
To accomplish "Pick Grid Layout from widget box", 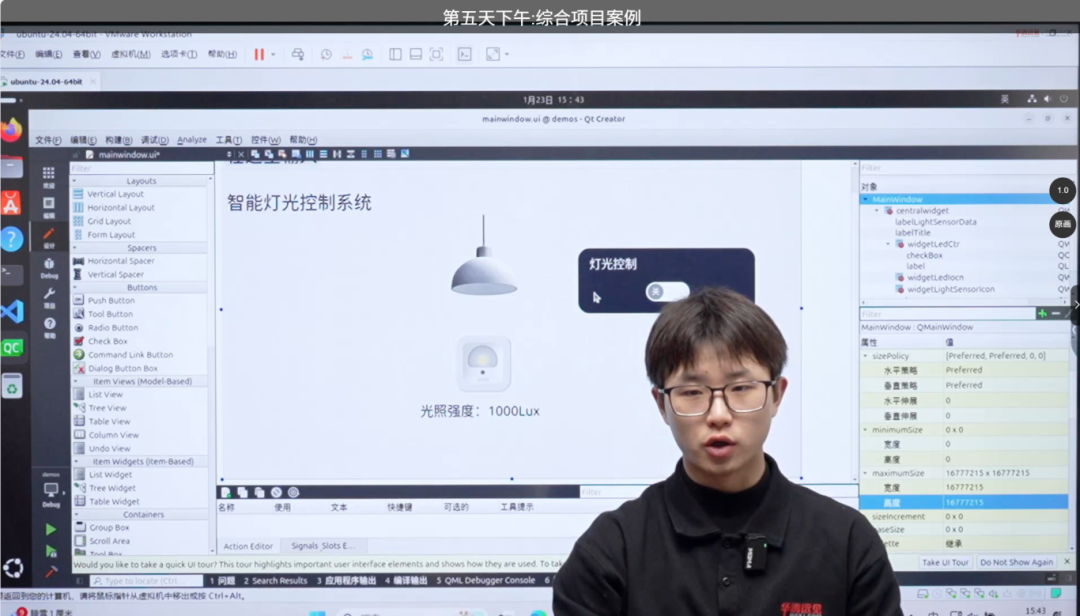I will coord(108,221).
